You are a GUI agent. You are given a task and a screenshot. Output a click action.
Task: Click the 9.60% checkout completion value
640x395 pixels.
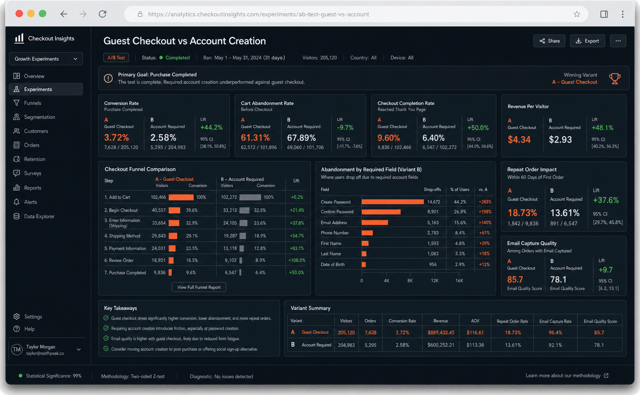[x=389, y=138]
